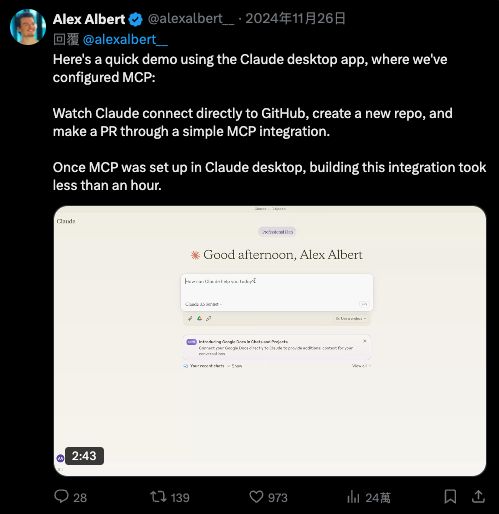Reply to the tweet via comment icon
Image resolution: width=499 pixels, height=514 pixels.
pos(61,496)
